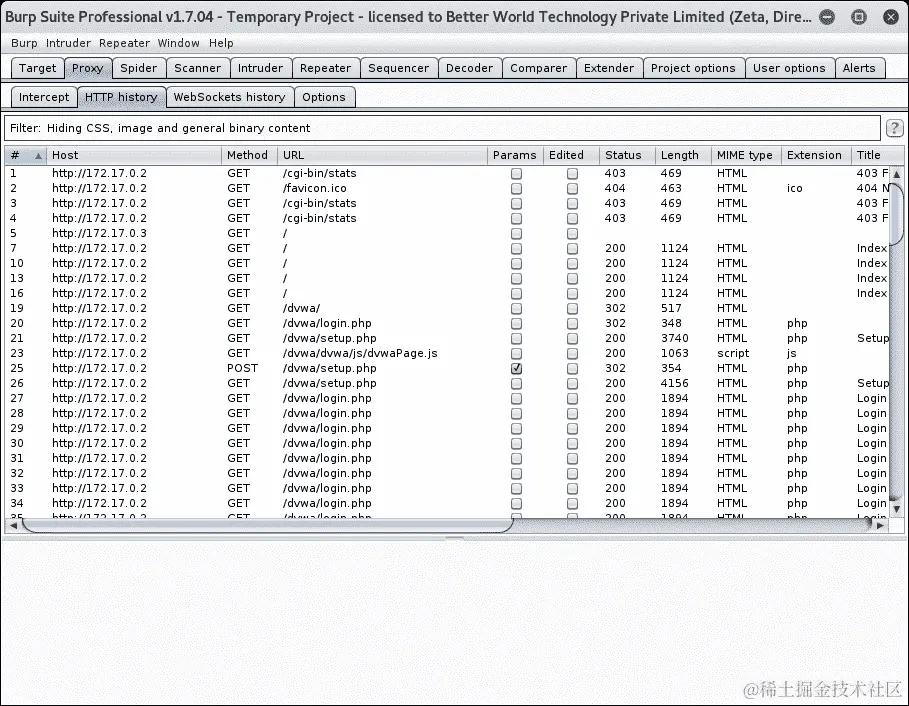
Task: Click the horizontal scrollbar right arrow
Action: click(x=880, y=526)
